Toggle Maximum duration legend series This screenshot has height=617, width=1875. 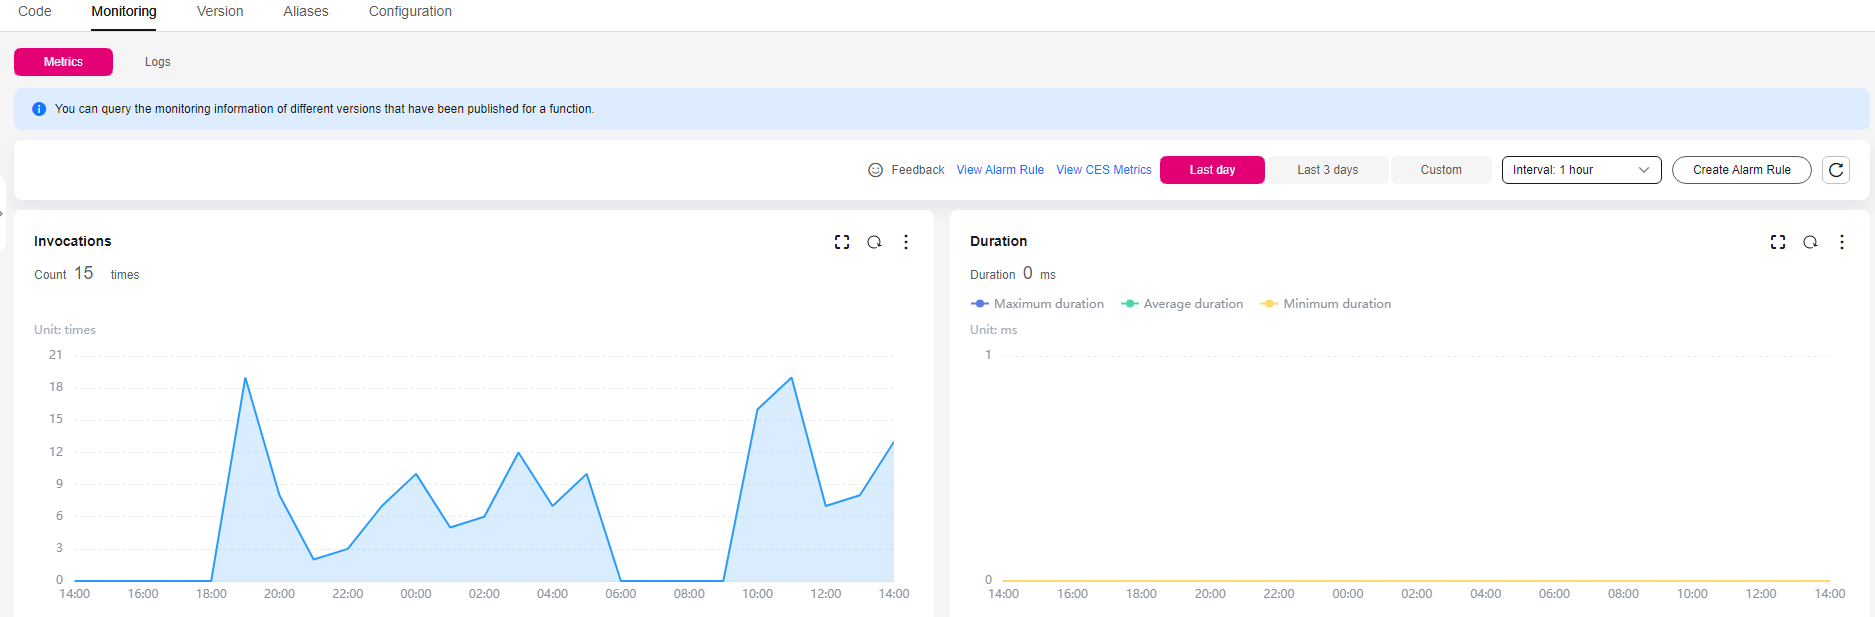pos(1037,304)
